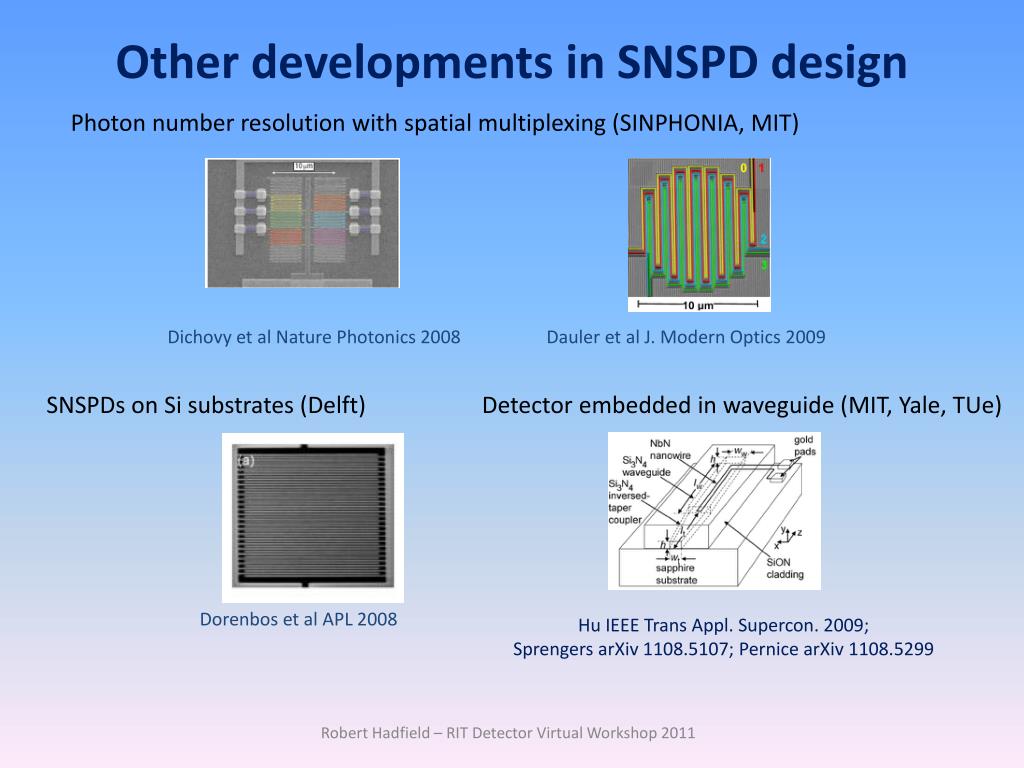Open the Dichovy SEM image of multiplexed detector
1024x768 pixels.
(302, 223)
